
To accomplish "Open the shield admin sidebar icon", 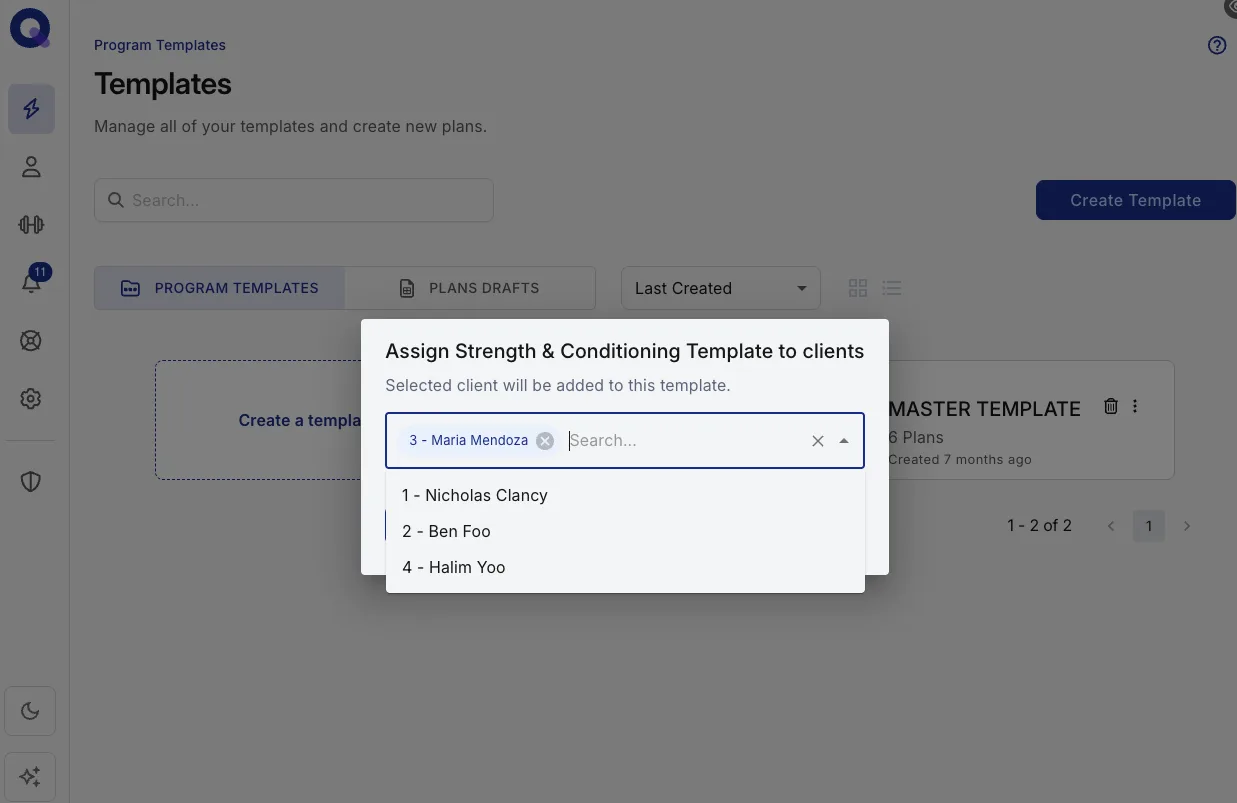I will [31, 482].
